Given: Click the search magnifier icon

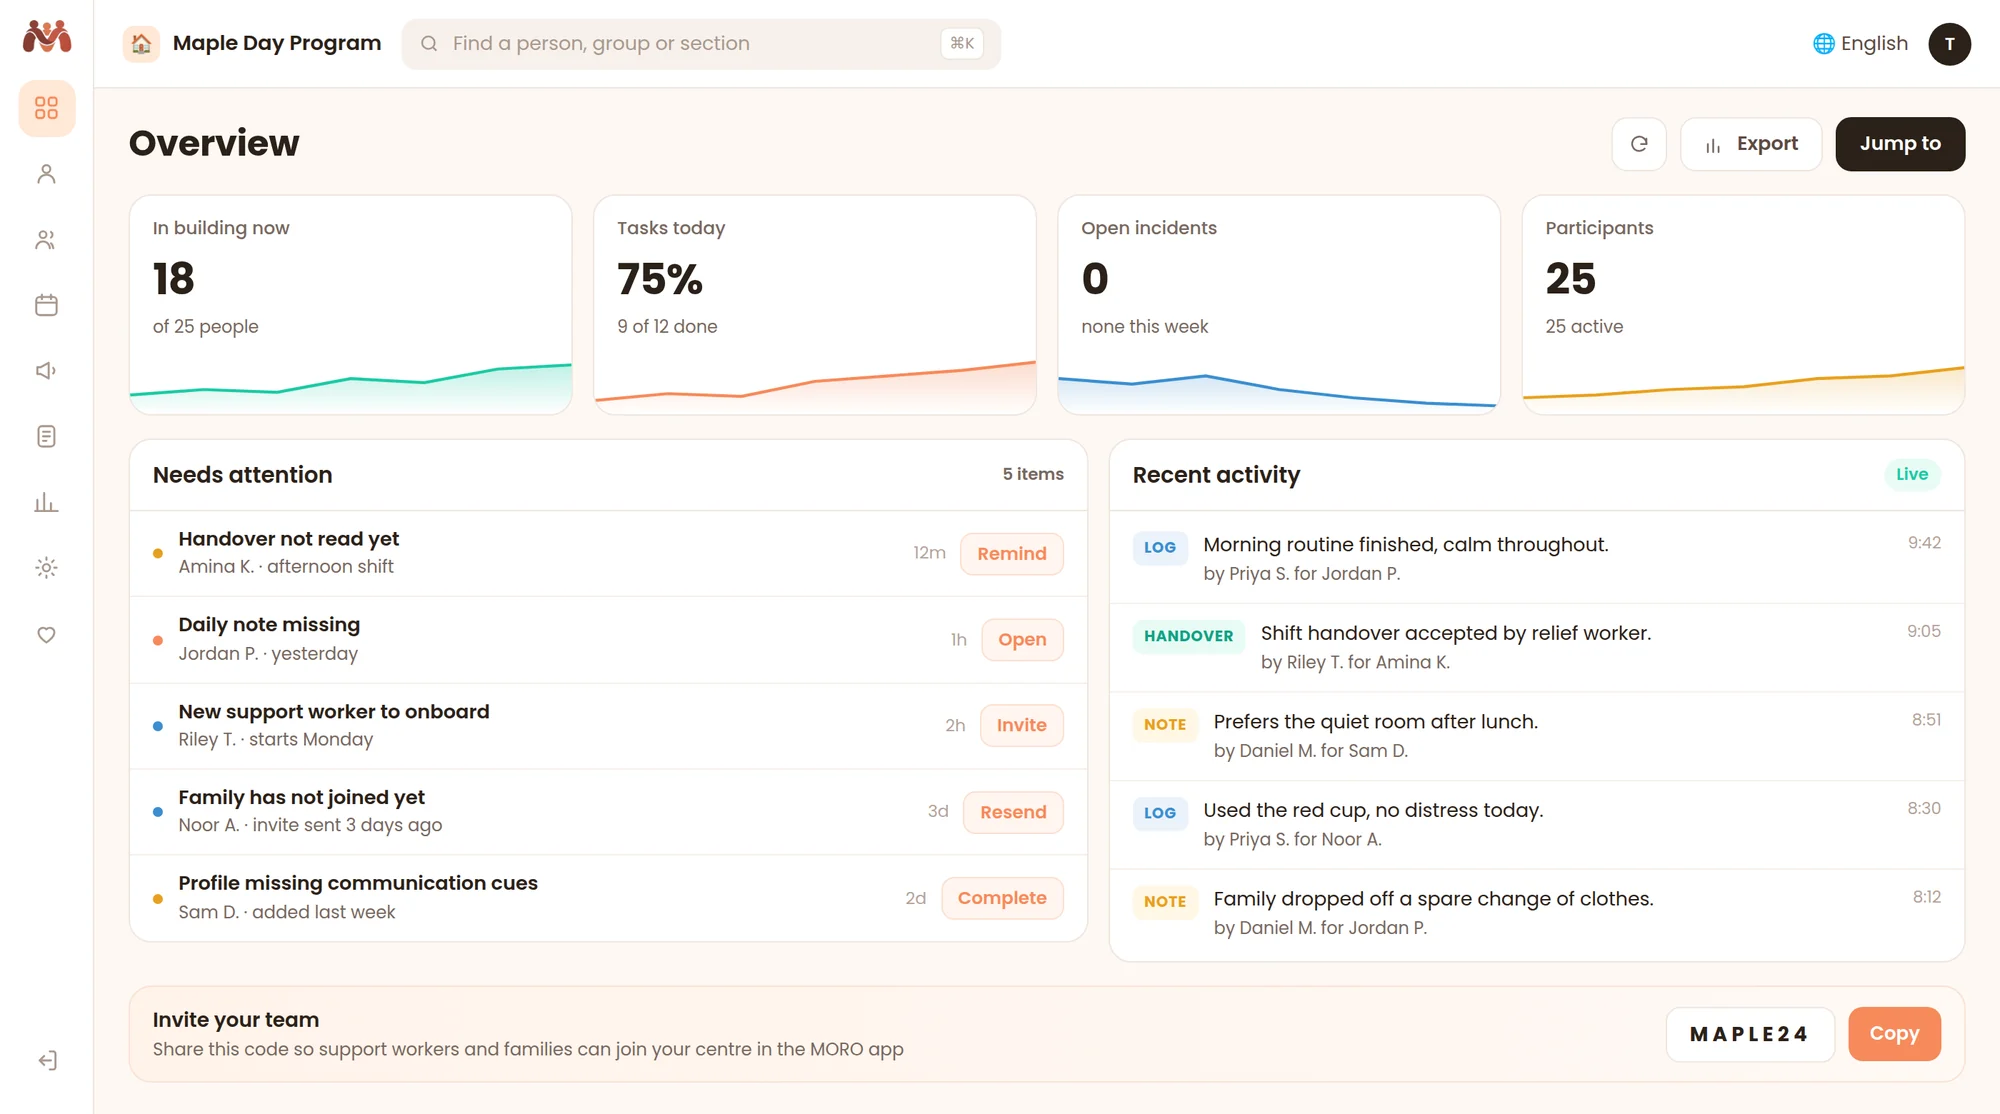Looking at the screenshot, I should (429, 43).
